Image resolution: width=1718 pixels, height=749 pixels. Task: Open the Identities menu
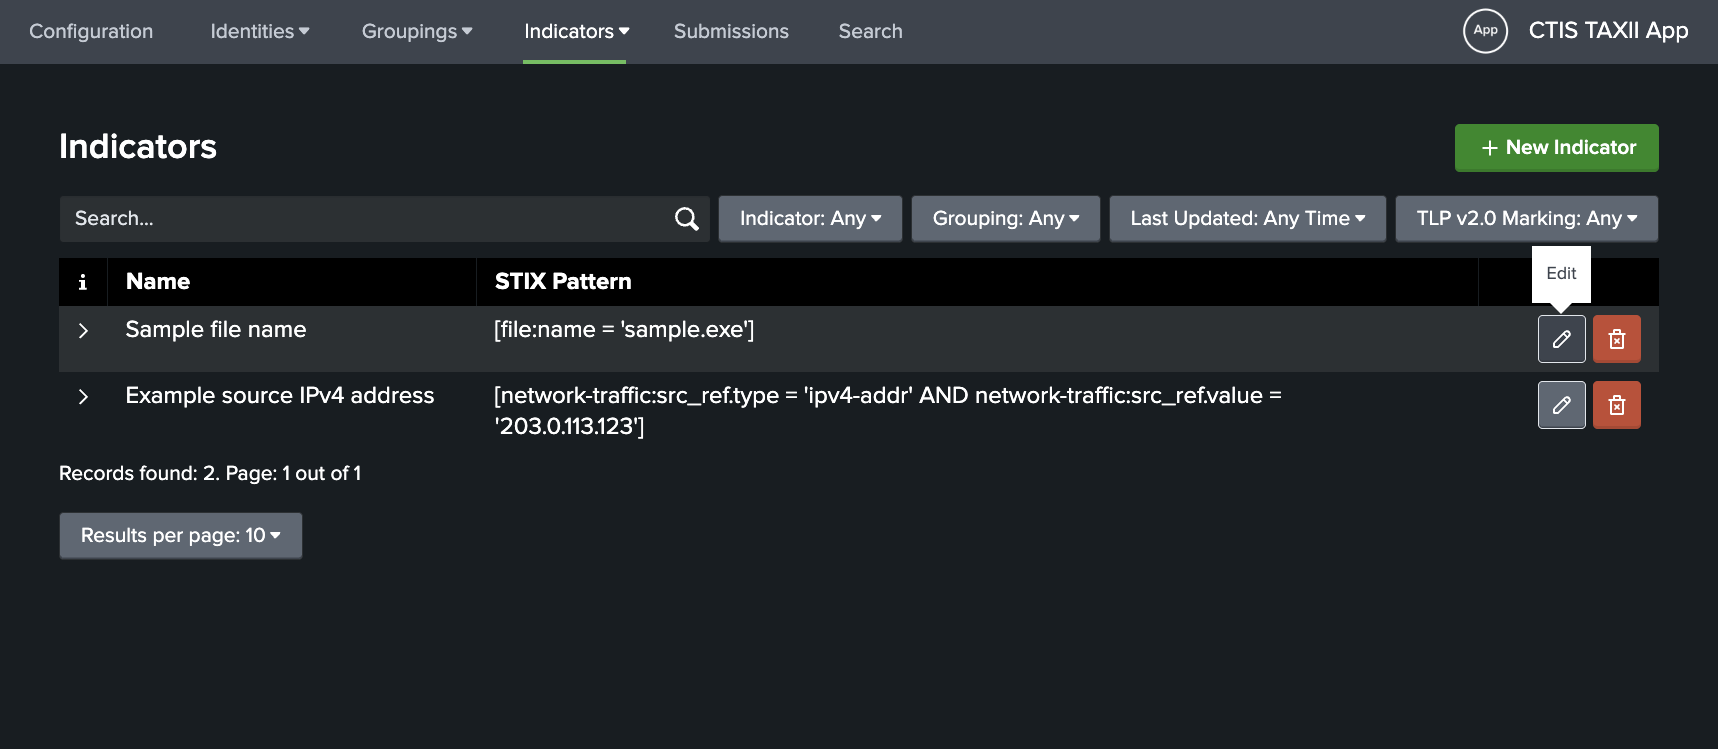(259, 31)
